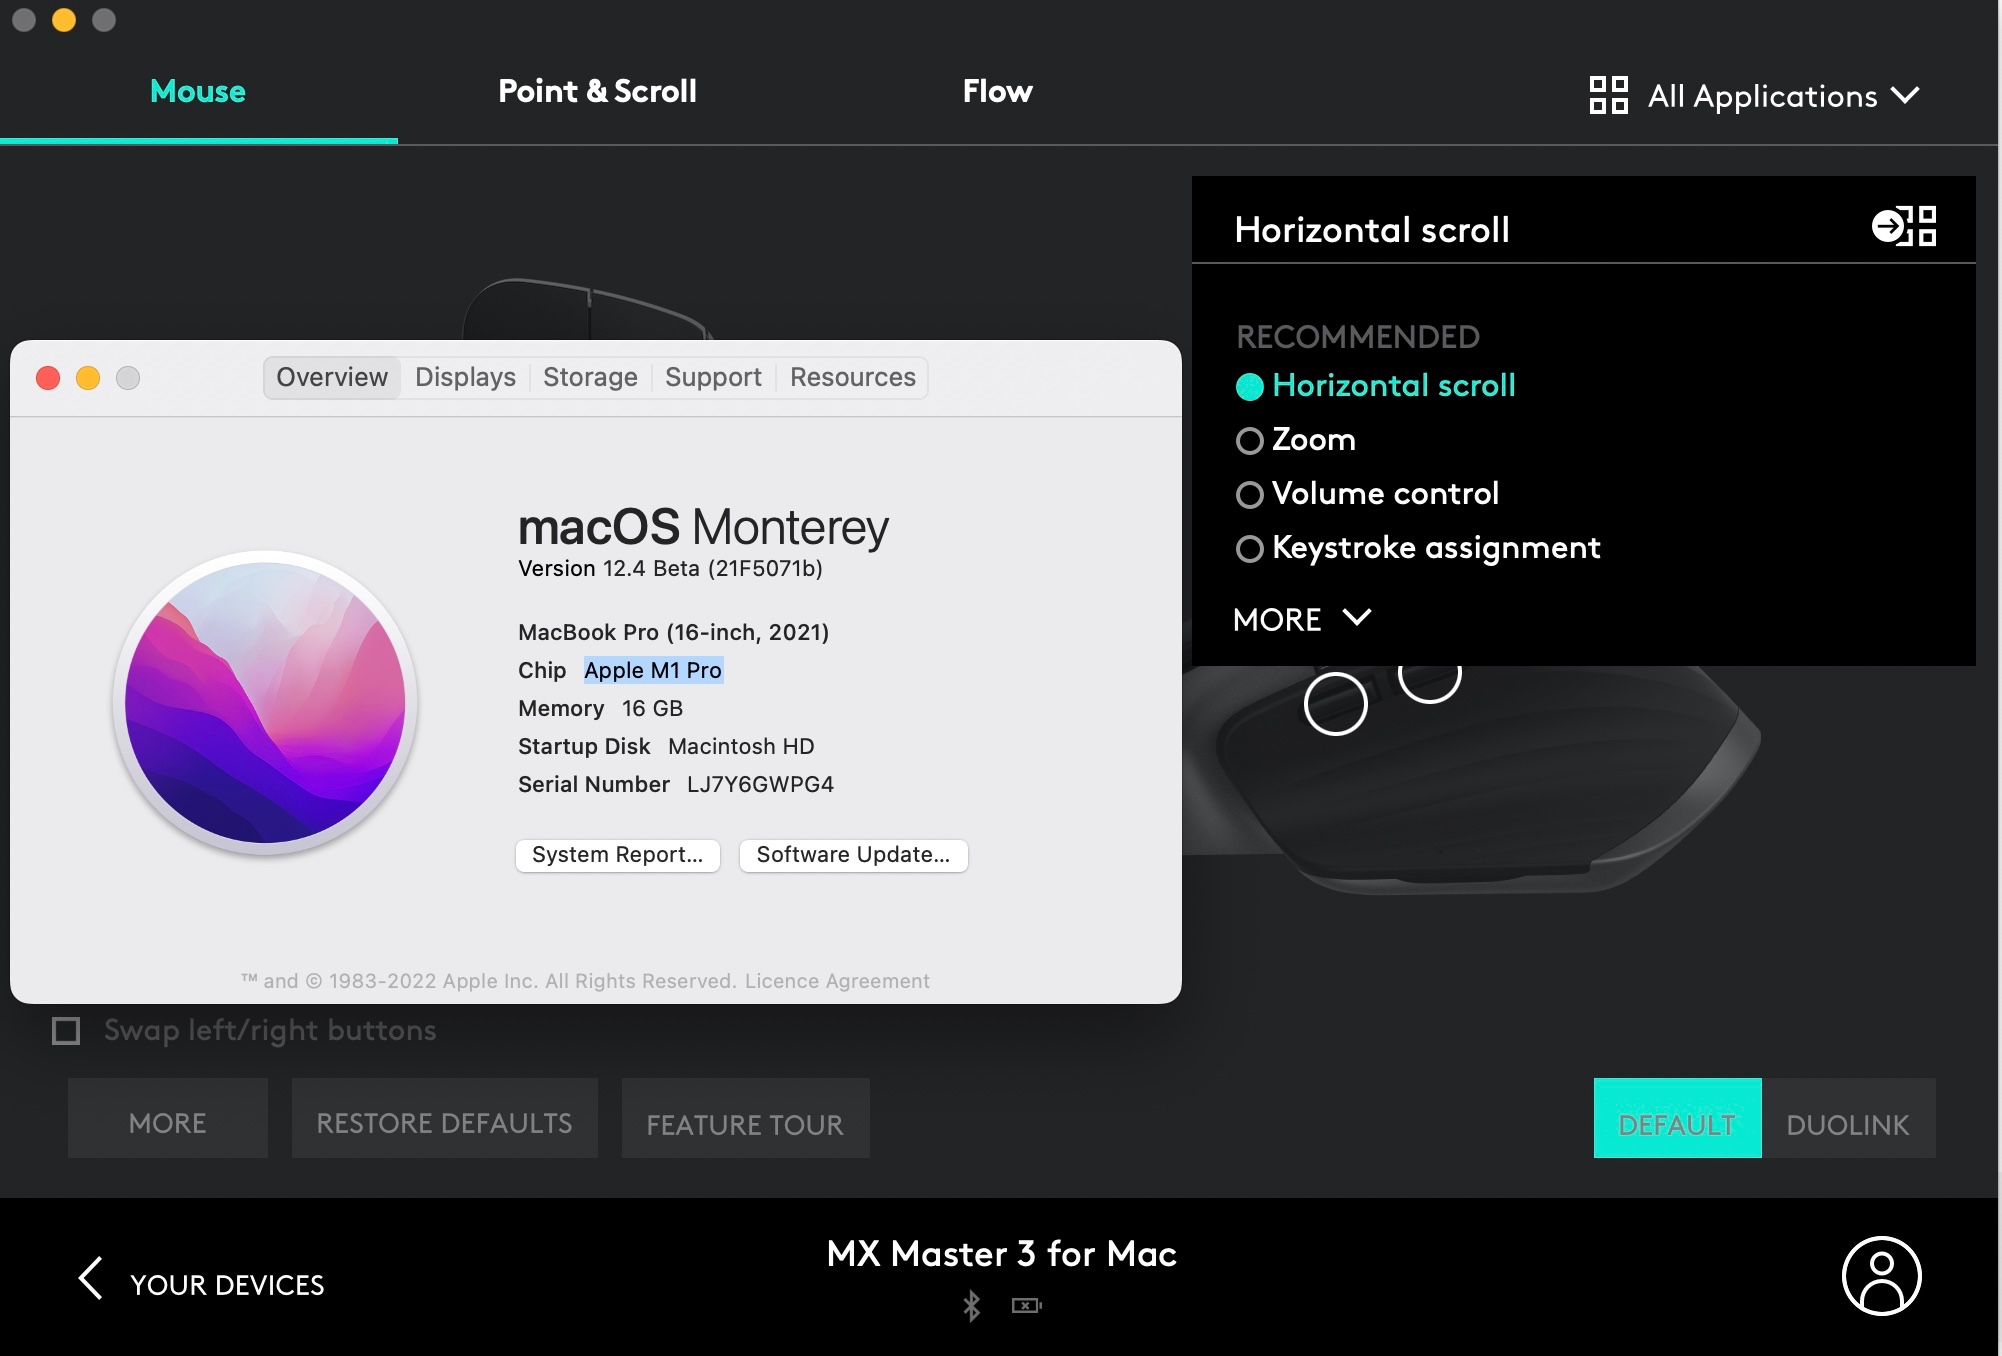Click the application-specific settings icon in Horizontal scroll header

[1903, 226]
